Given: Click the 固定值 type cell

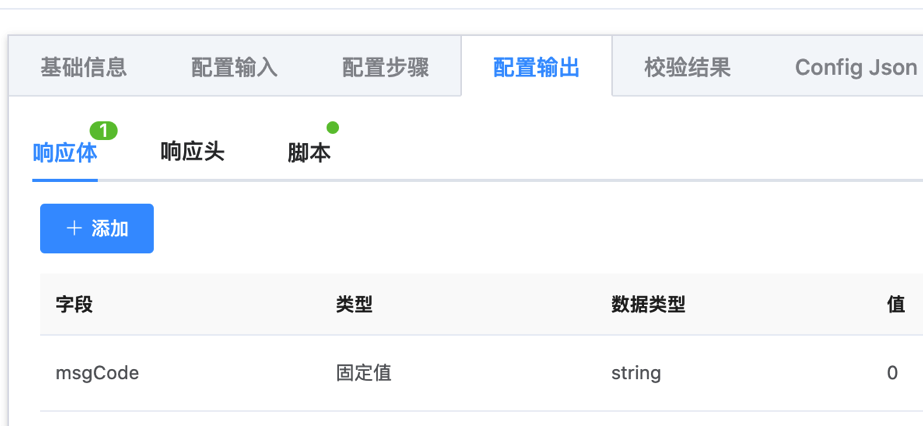Looking at the screenshot, I should point(363,373).
